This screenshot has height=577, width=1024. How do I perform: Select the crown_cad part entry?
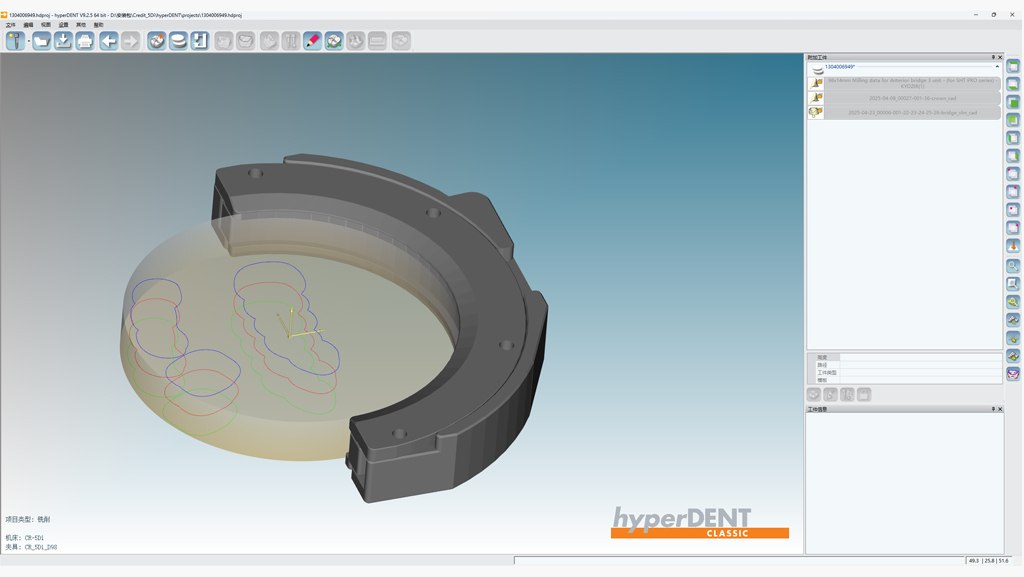[912, 98]
